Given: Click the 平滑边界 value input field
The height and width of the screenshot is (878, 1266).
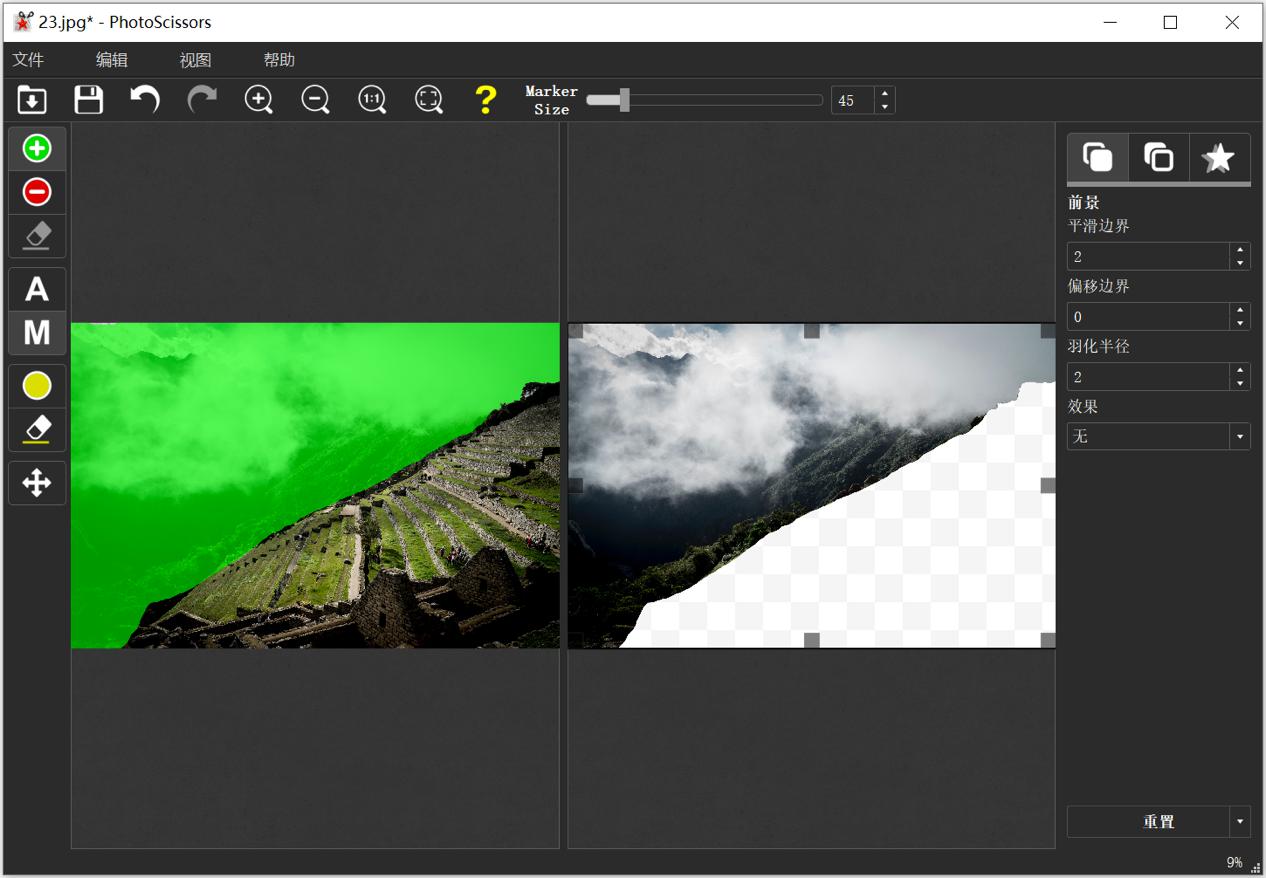Looking at the screenshot, I should point(1147,257).
